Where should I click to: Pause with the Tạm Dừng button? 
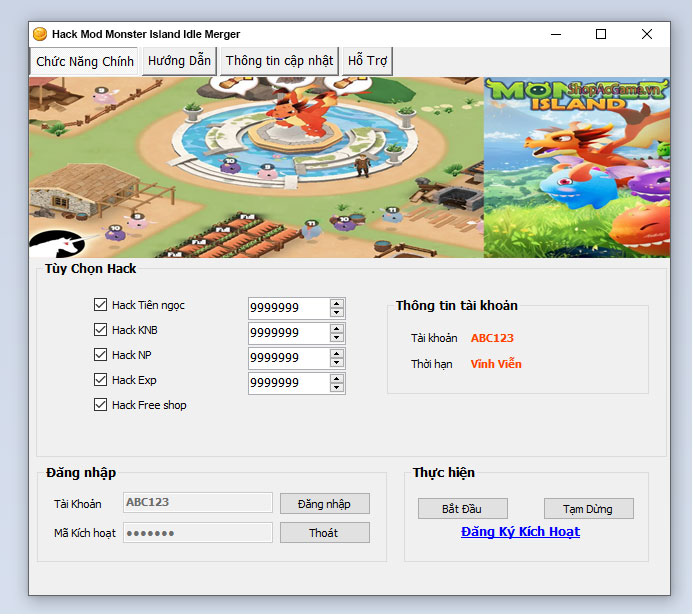click(589, 509)
